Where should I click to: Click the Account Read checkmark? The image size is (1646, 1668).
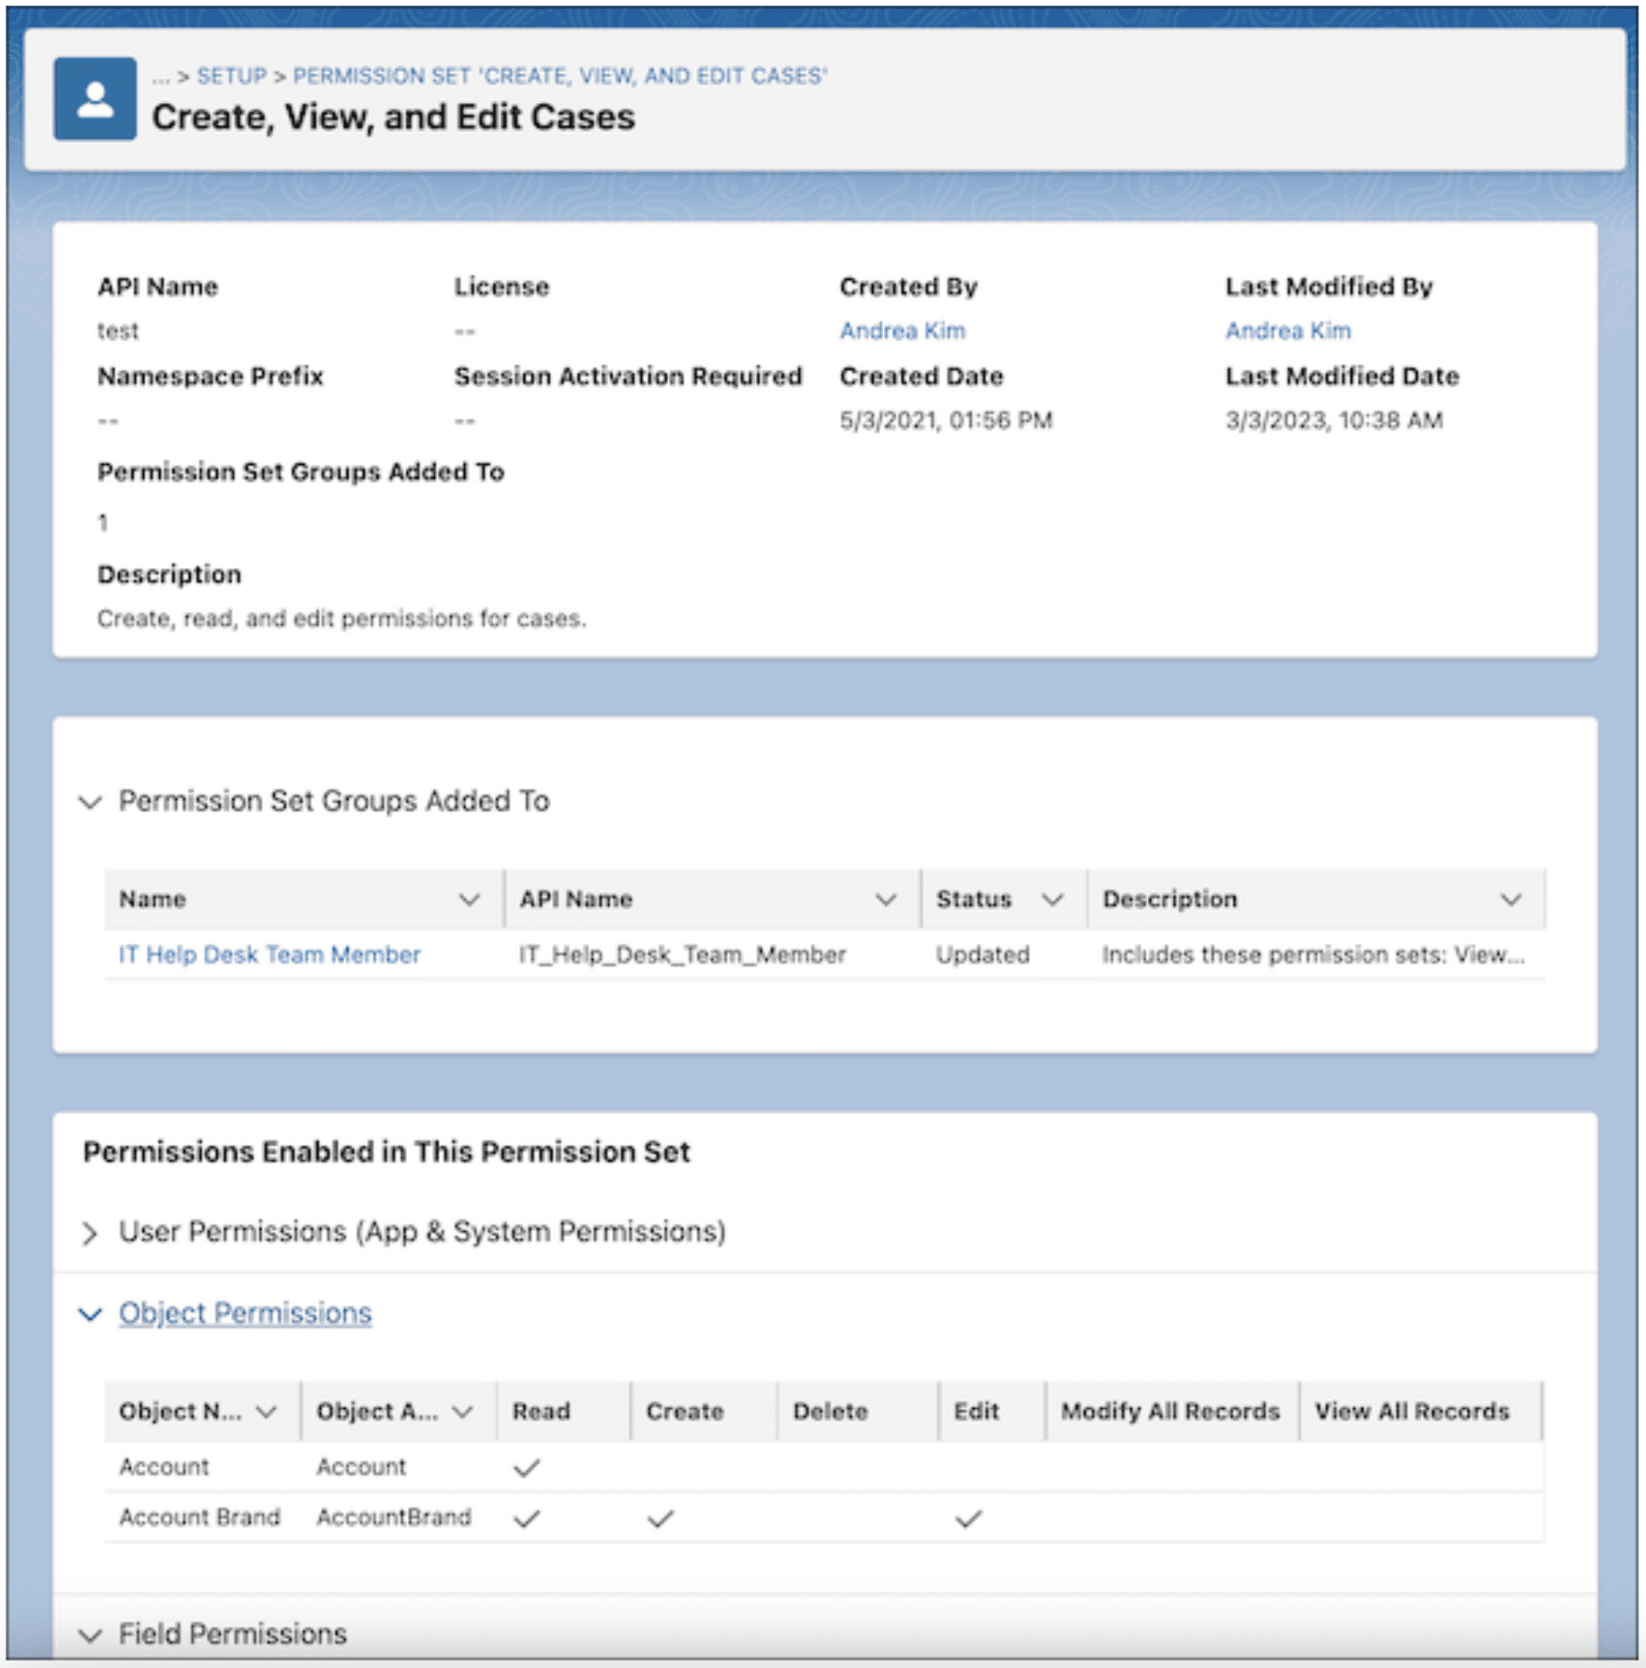[527, 1467]
